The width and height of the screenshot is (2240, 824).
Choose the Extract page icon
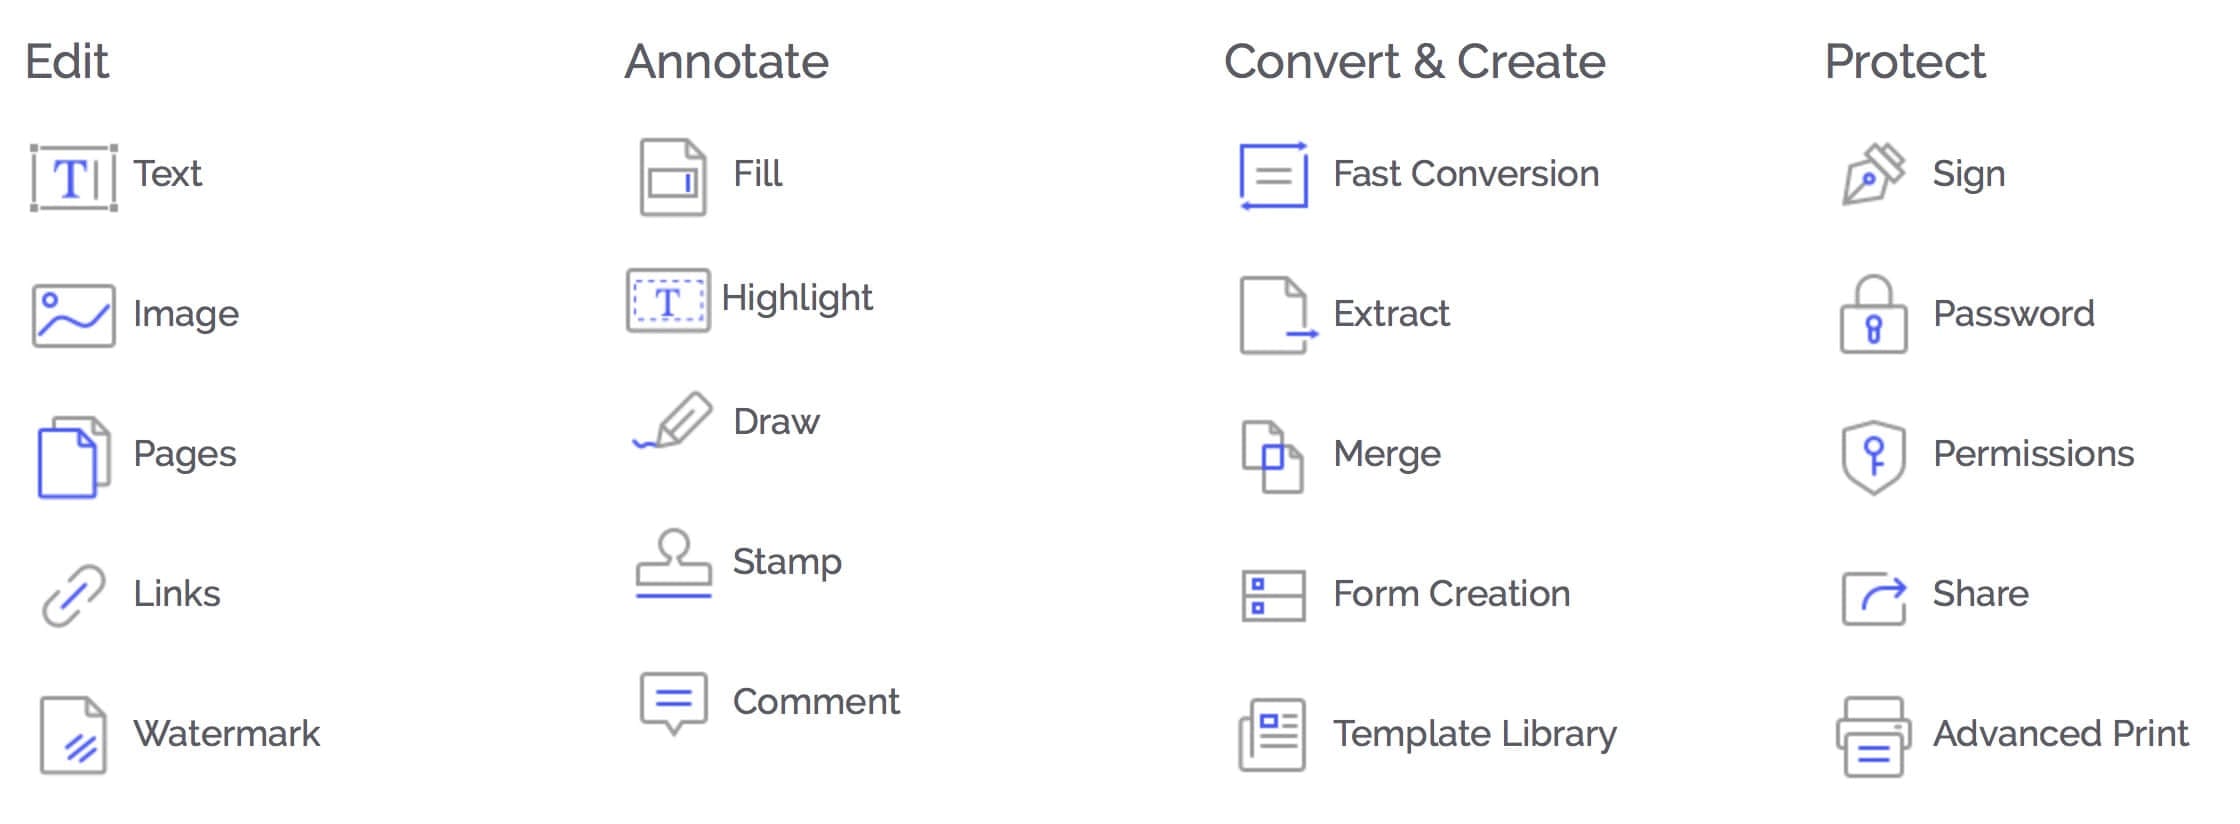click(1277, 315)
